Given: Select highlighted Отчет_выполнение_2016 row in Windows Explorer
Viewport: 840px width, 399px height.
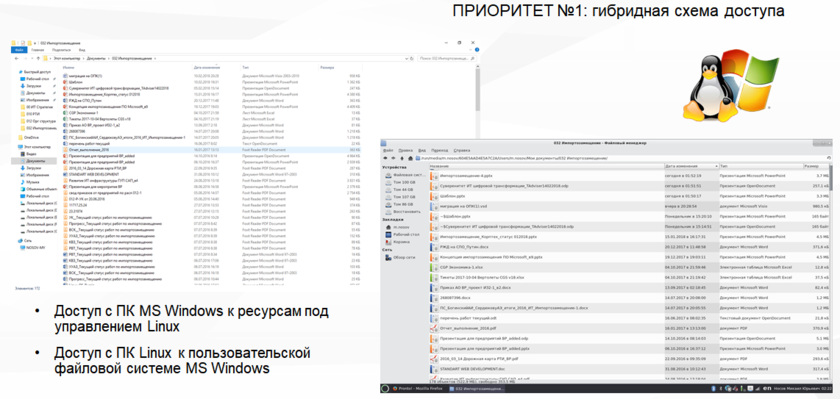Looking at the screenshot, I should tap(212, 150).
